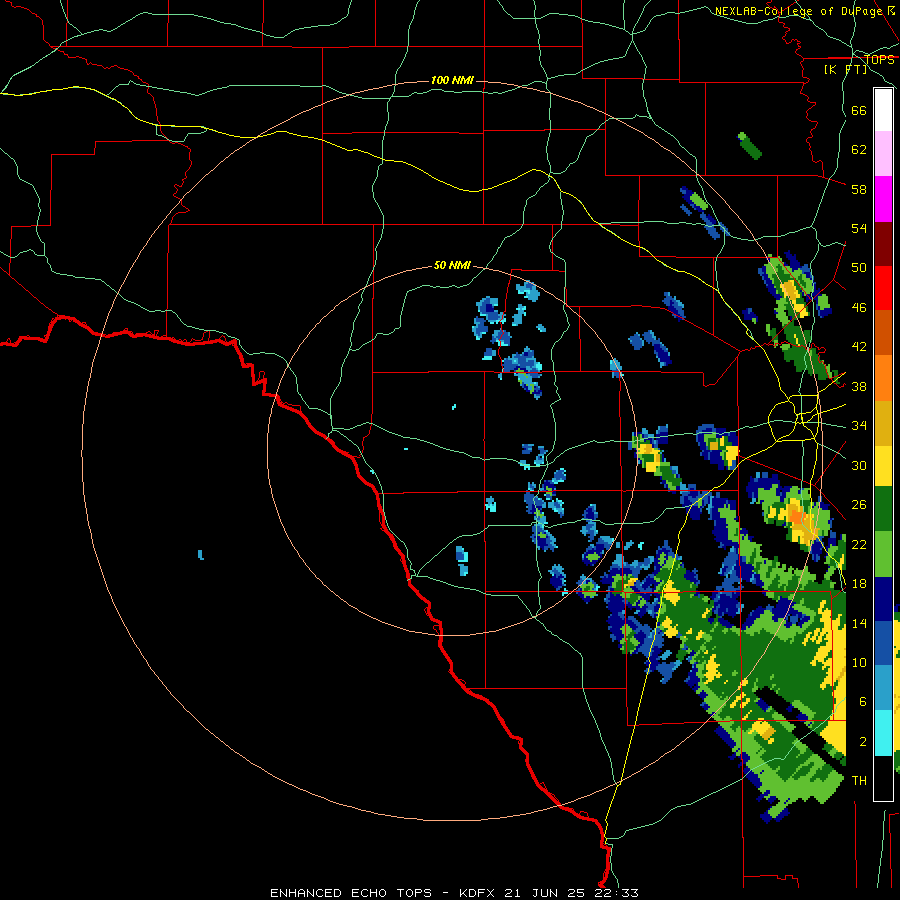Click the 'TOPS' legend title
The width and height of the screenshot is (900, 900).
click(x=879, y=59)
